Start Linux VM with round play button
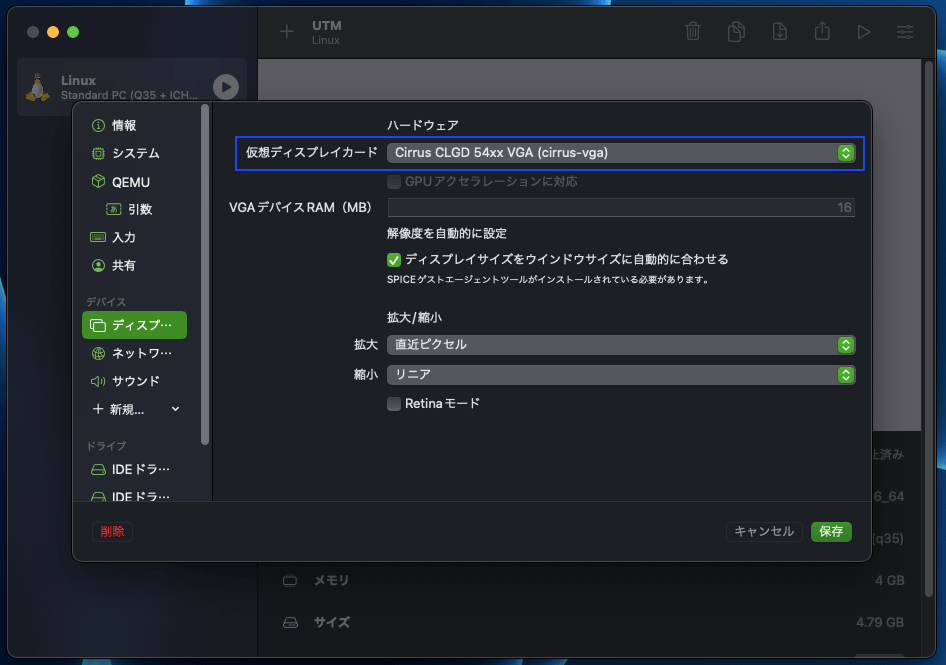 (226, 88)
